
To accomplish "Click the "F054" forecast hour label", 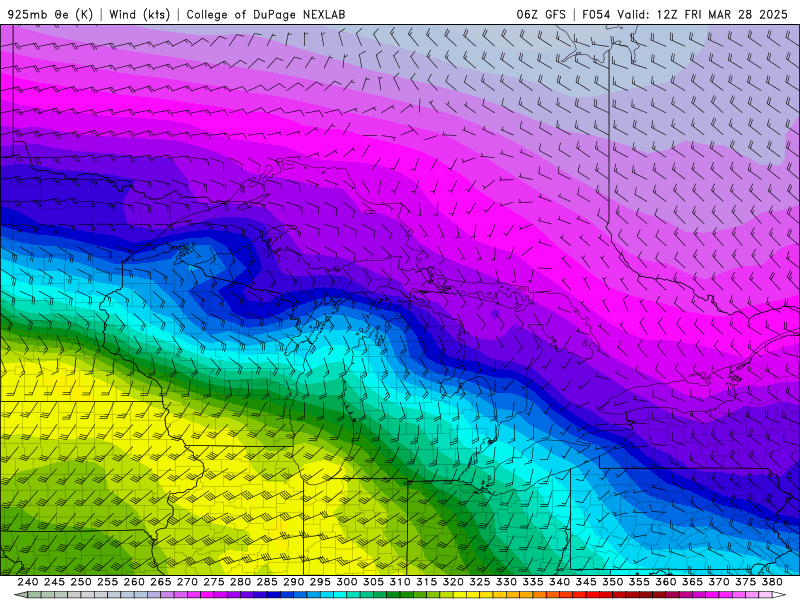I will point(596,14).
